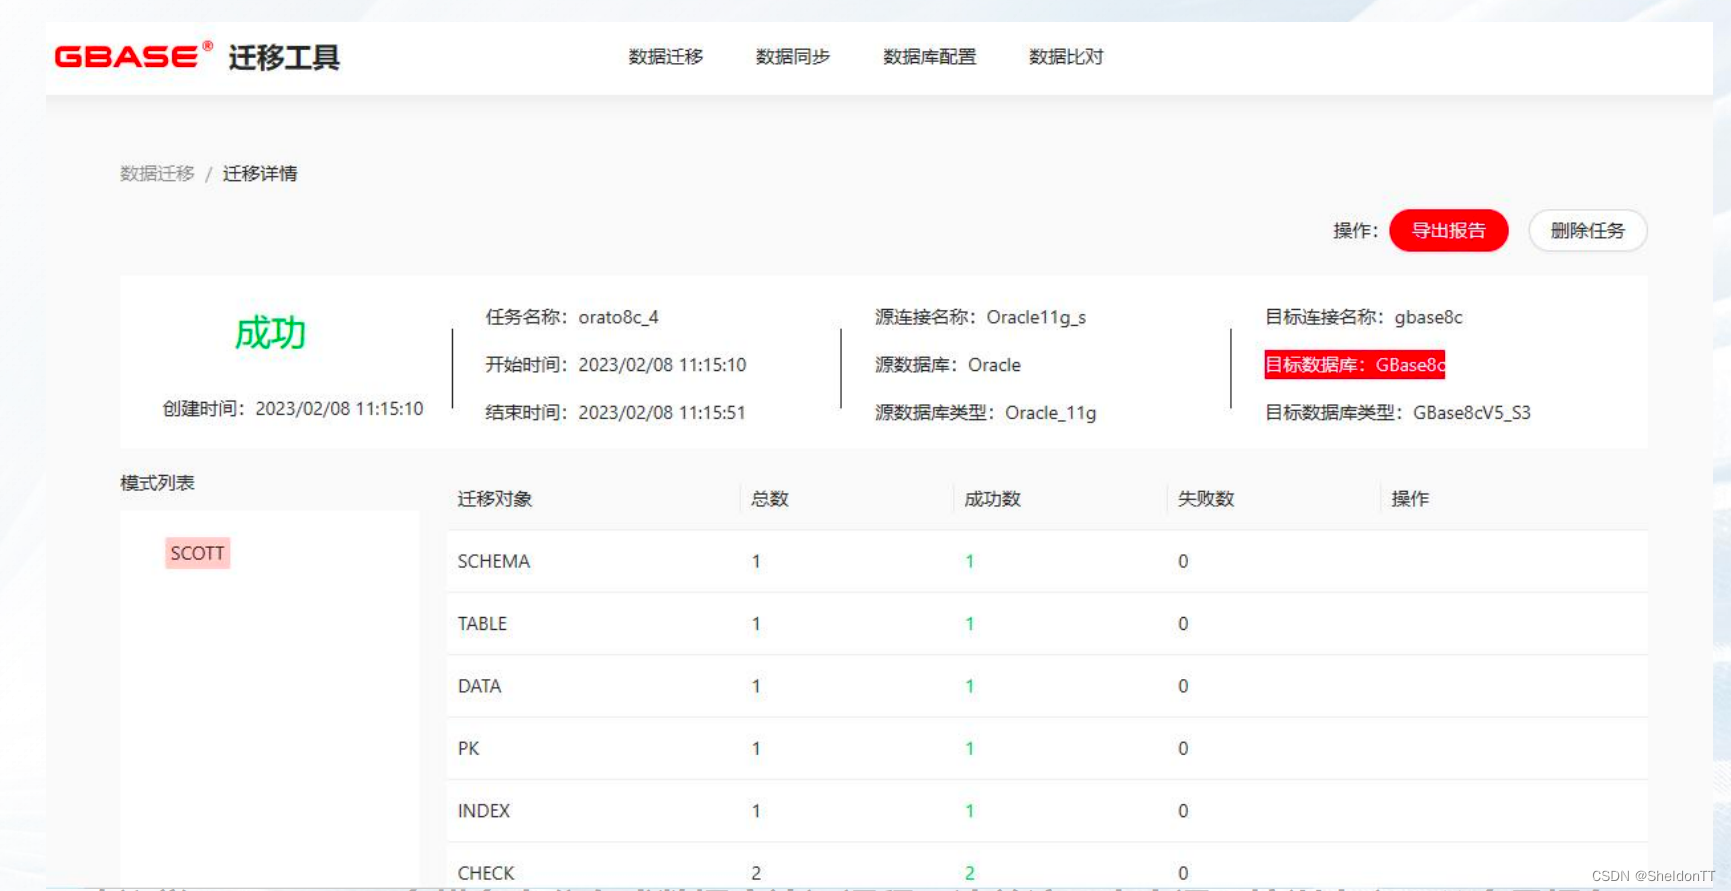
Task: Click the 创建时间 value
Action: (x=339, y=409)
